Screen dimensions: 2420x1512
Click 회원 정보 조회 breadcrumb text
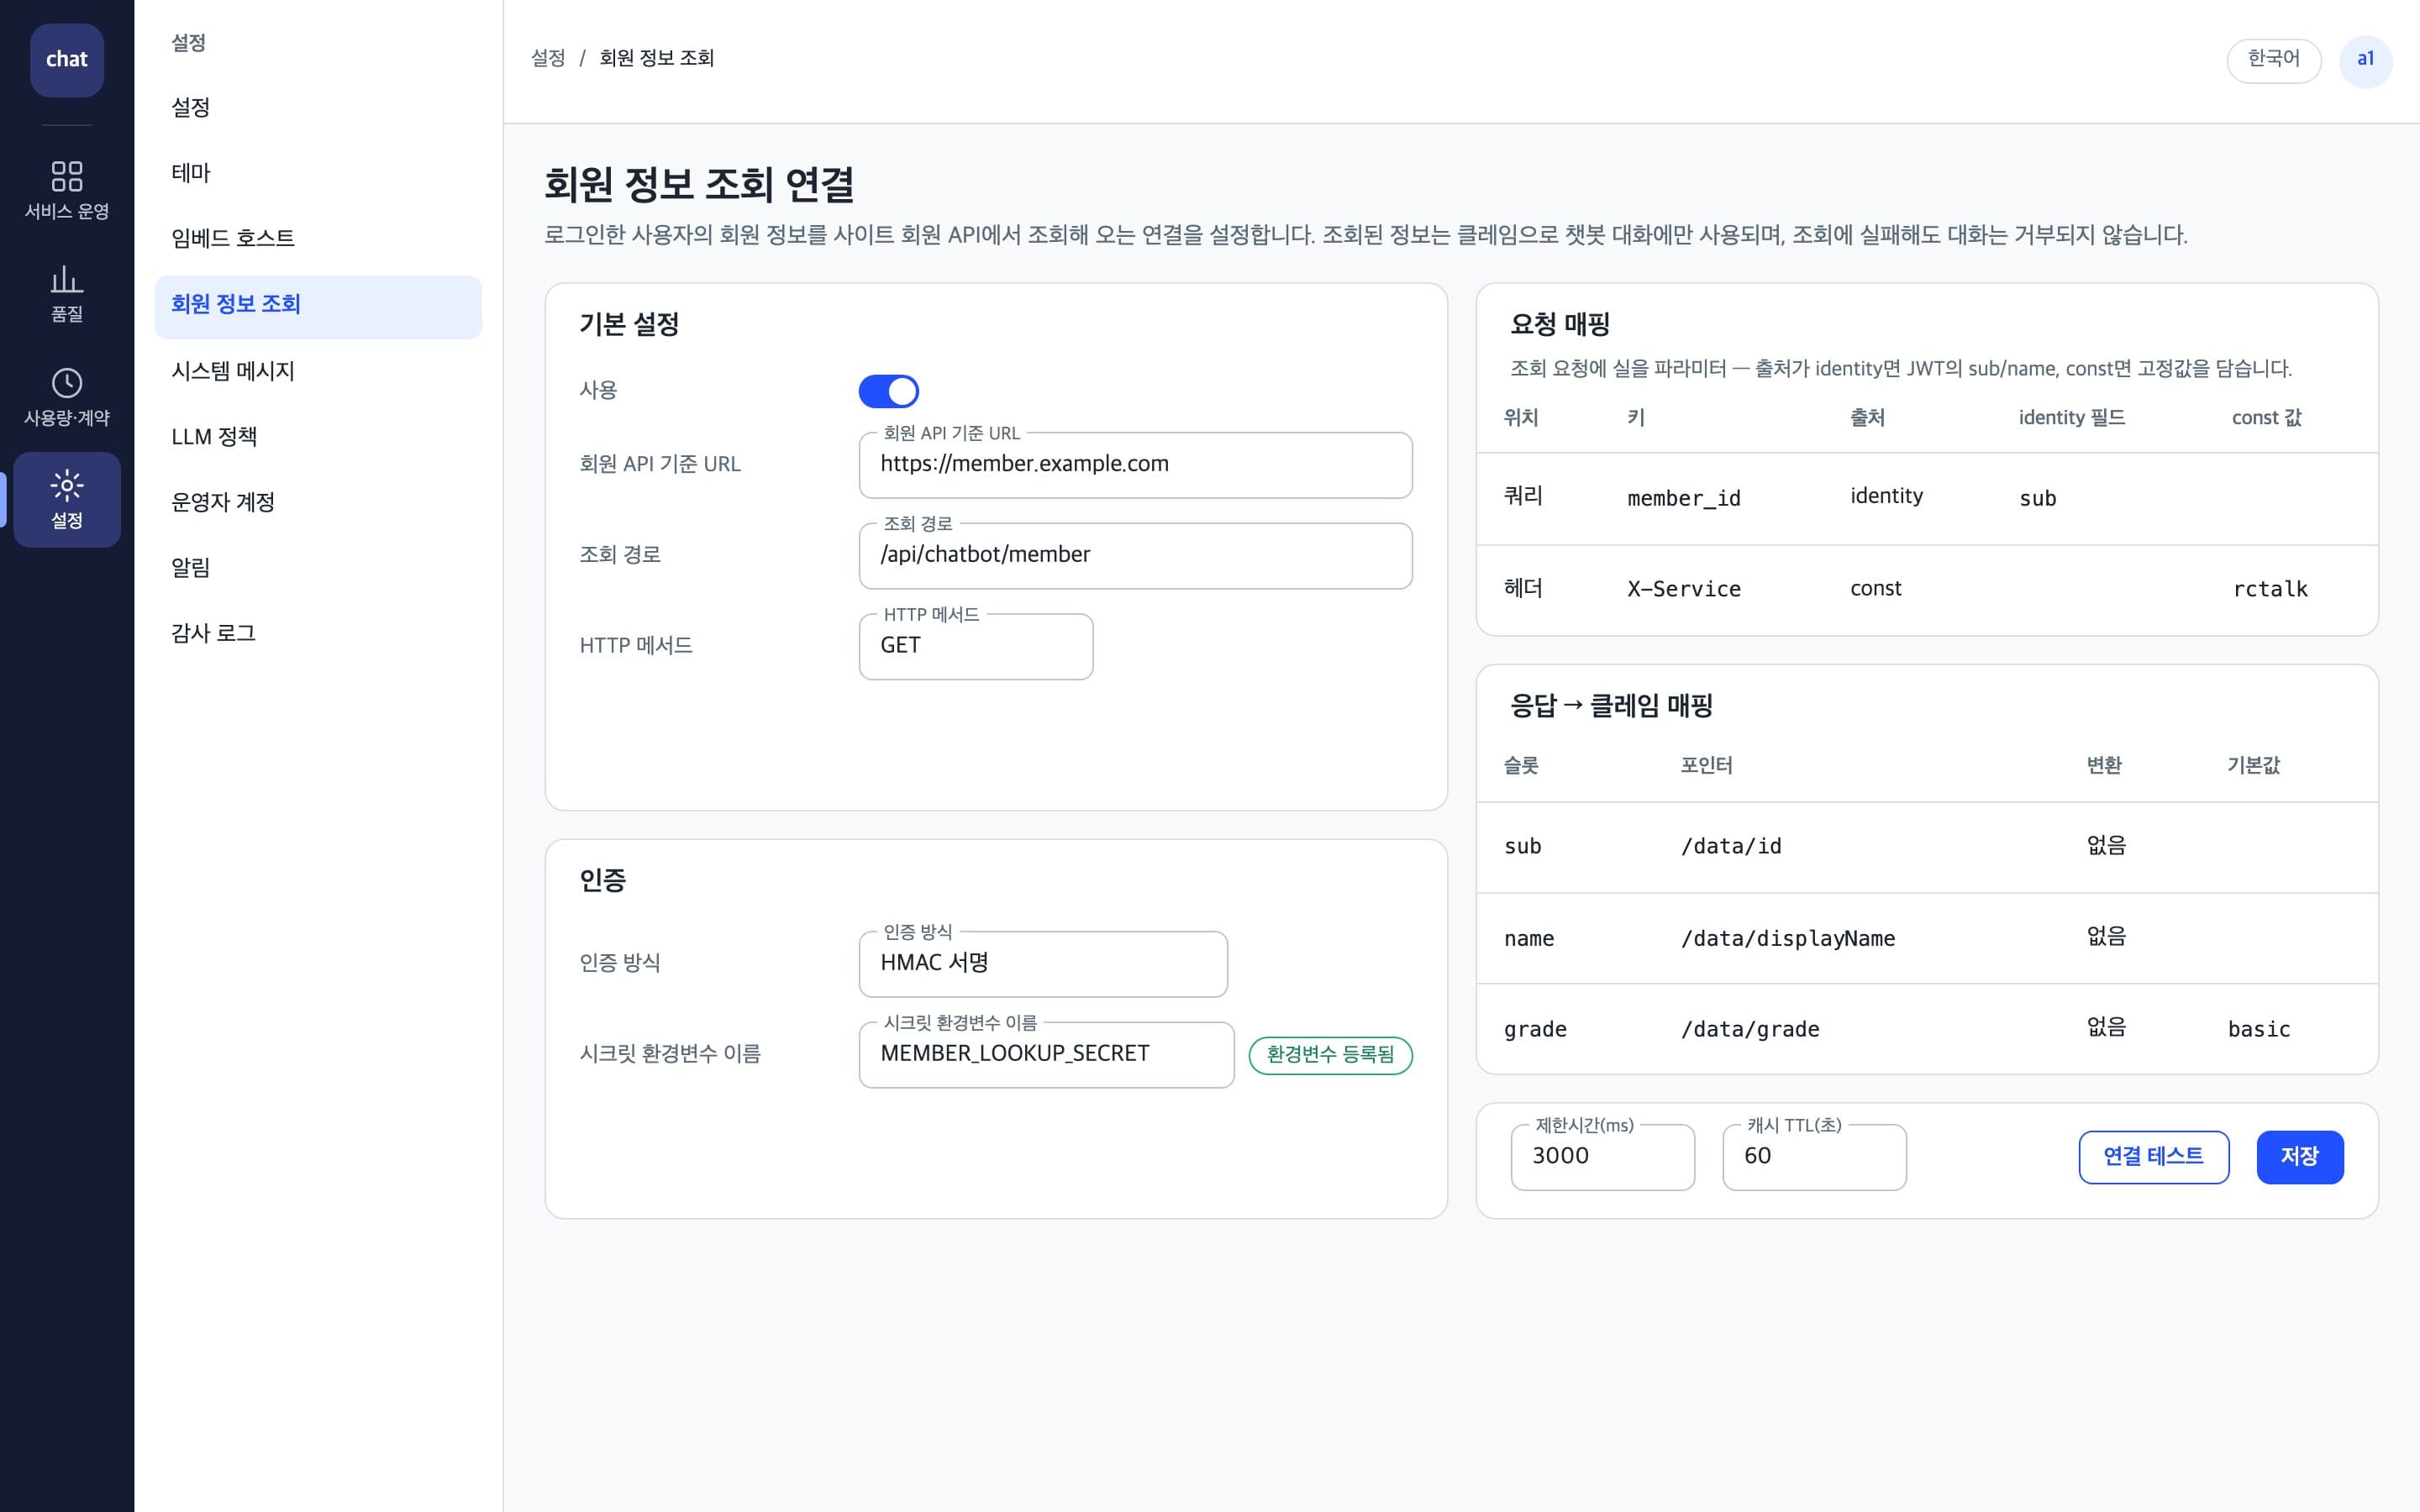[656, 59]
